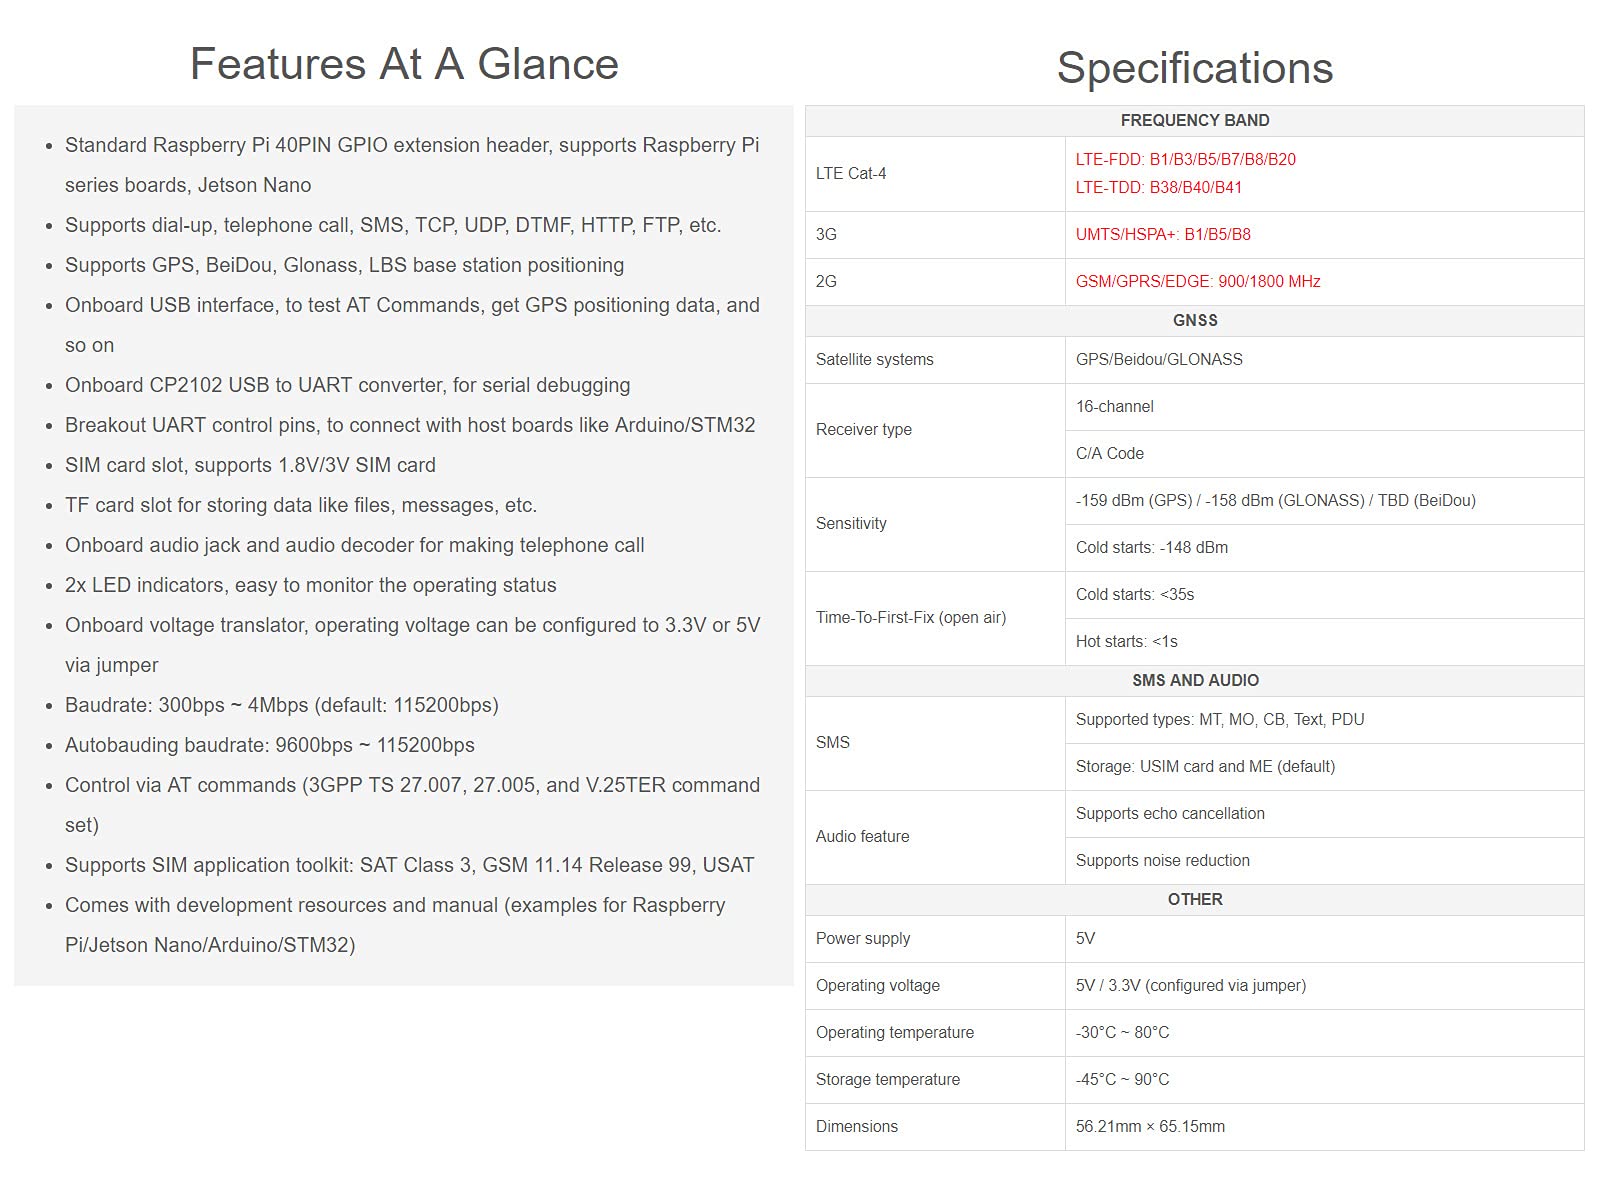Screen dimensions: 1600x1200
Task: Click the red LTE-FDD bands text
Action: (x=1185, y=159)
